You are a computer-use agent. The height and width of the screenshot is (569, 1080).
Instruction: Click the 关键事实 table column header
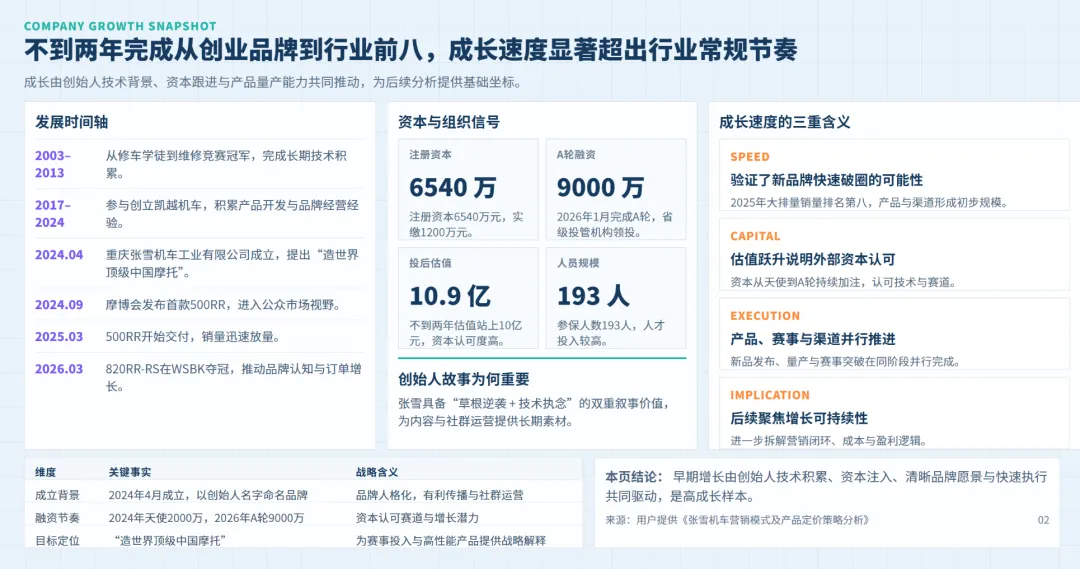129,473
